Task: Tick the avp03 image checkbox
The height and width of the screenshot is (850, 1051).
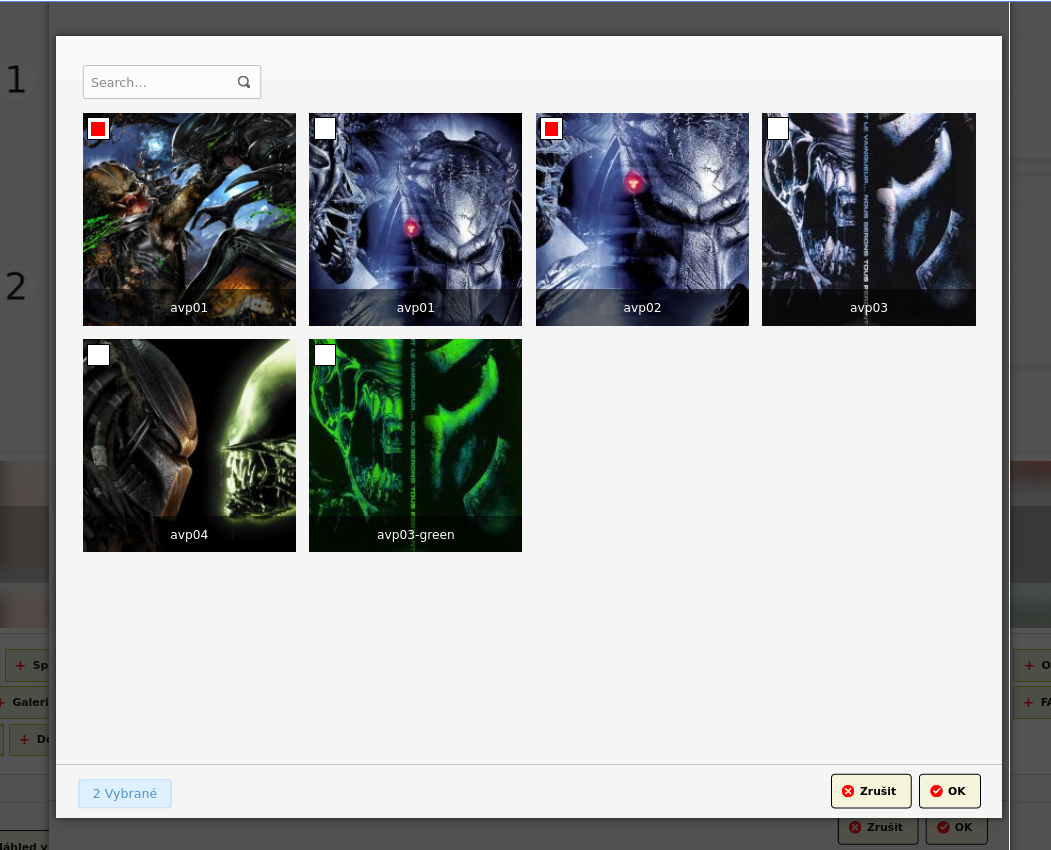Action: coord(778,129)
